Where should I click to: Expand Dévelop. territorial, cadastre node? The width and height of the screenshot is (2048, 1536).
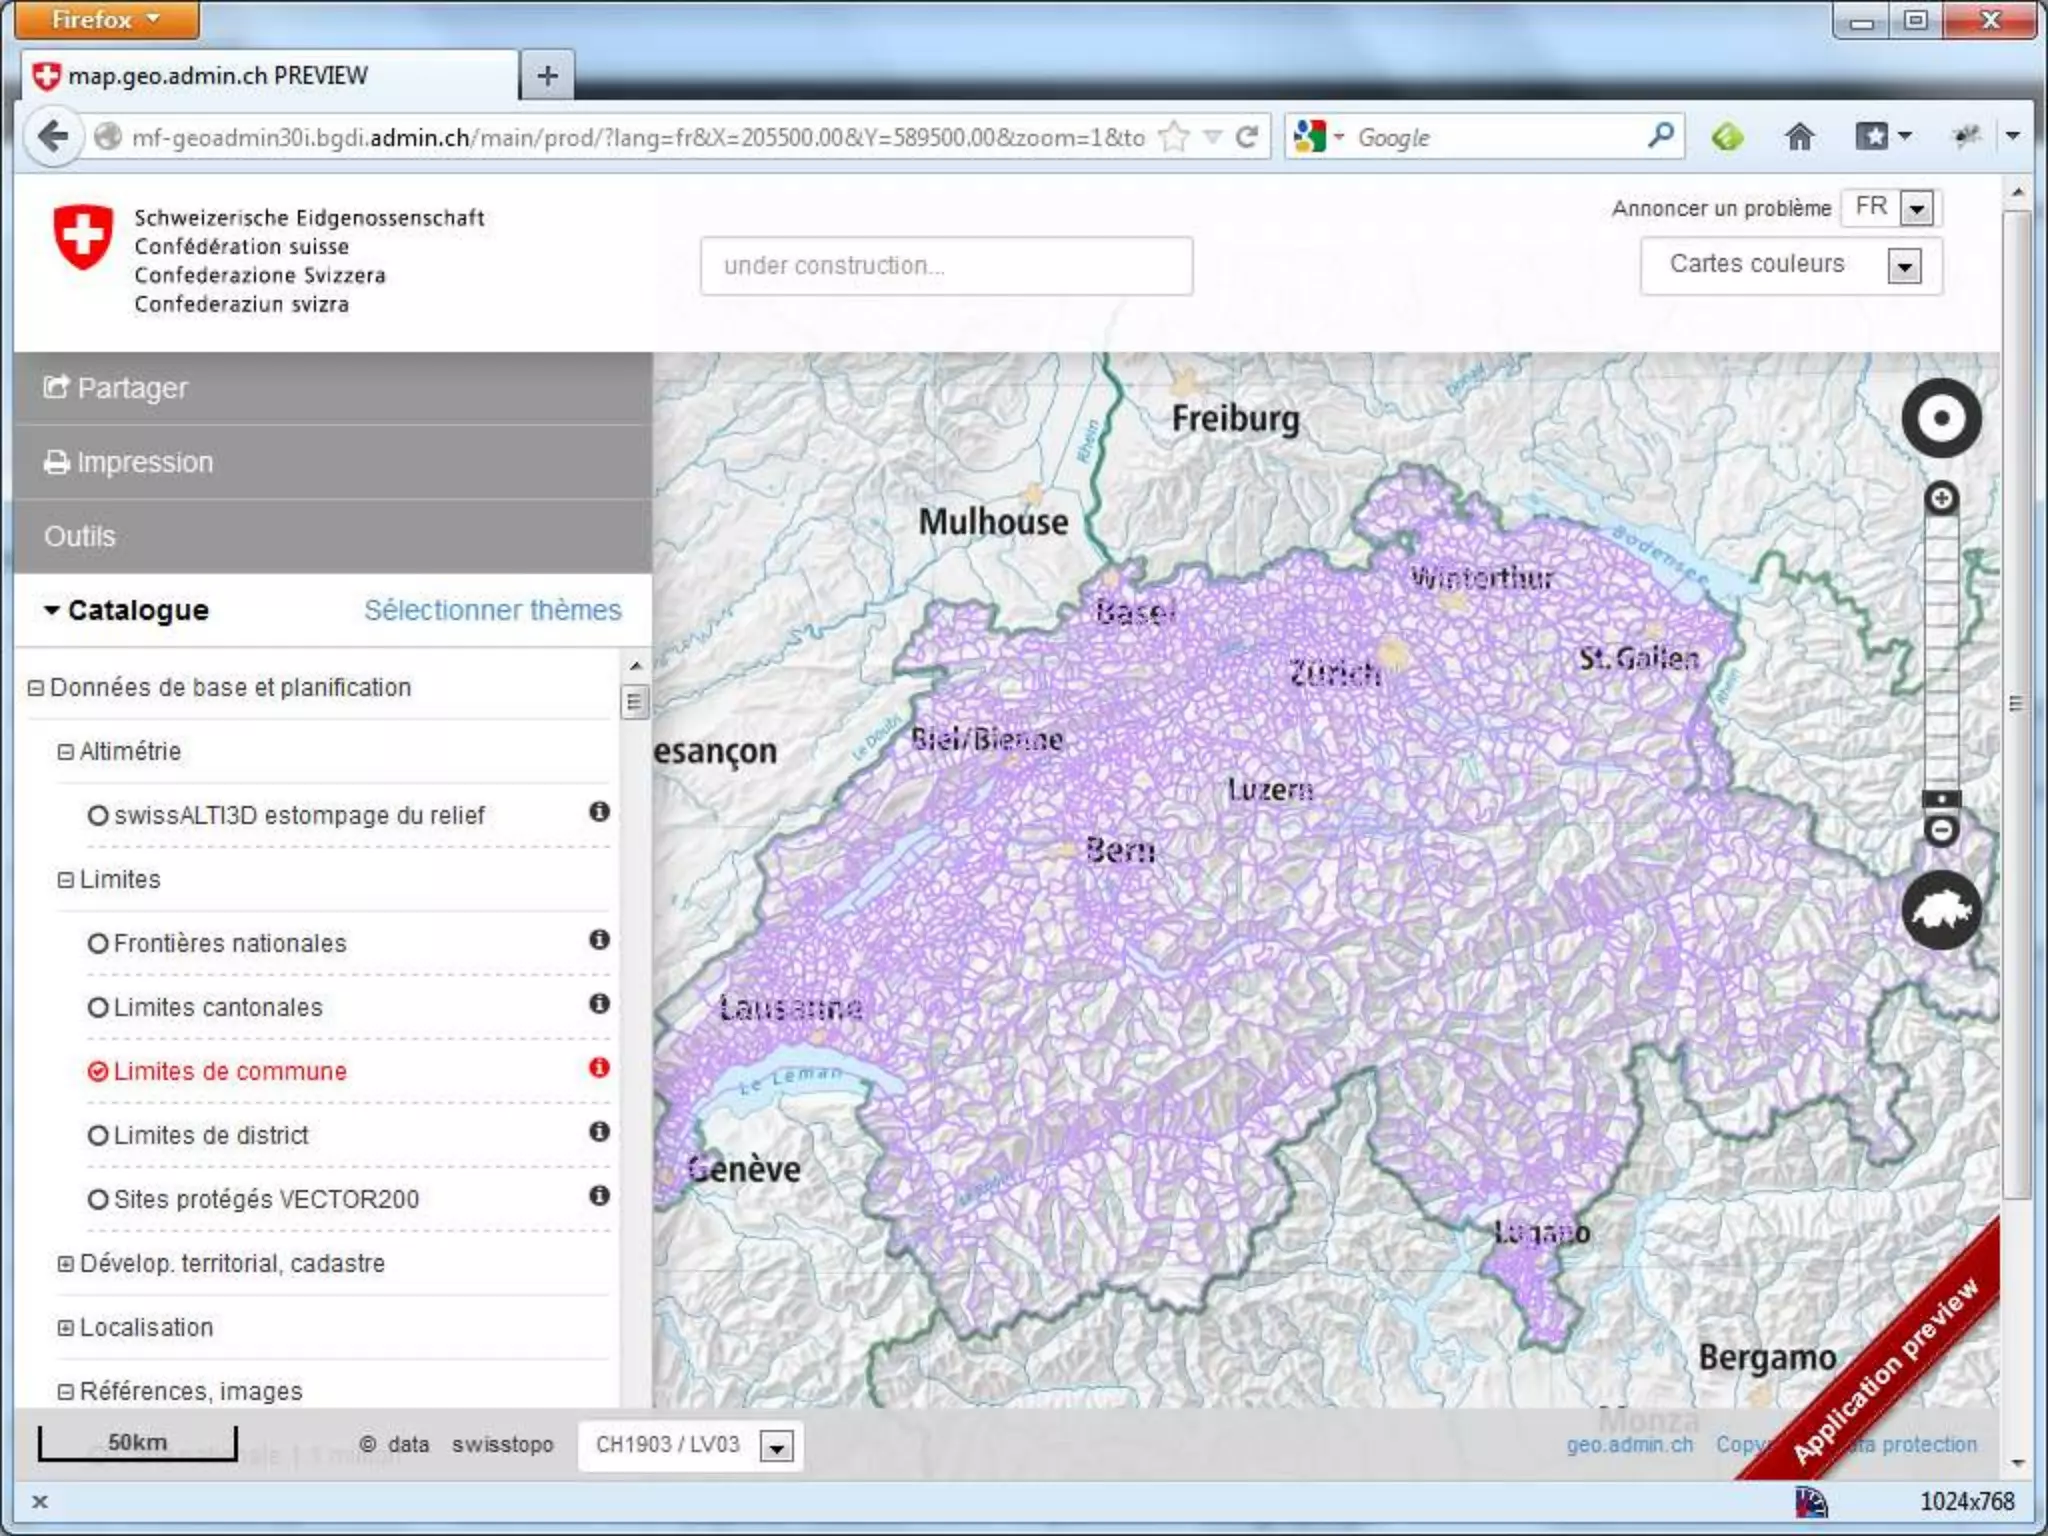pos(66,1264)
